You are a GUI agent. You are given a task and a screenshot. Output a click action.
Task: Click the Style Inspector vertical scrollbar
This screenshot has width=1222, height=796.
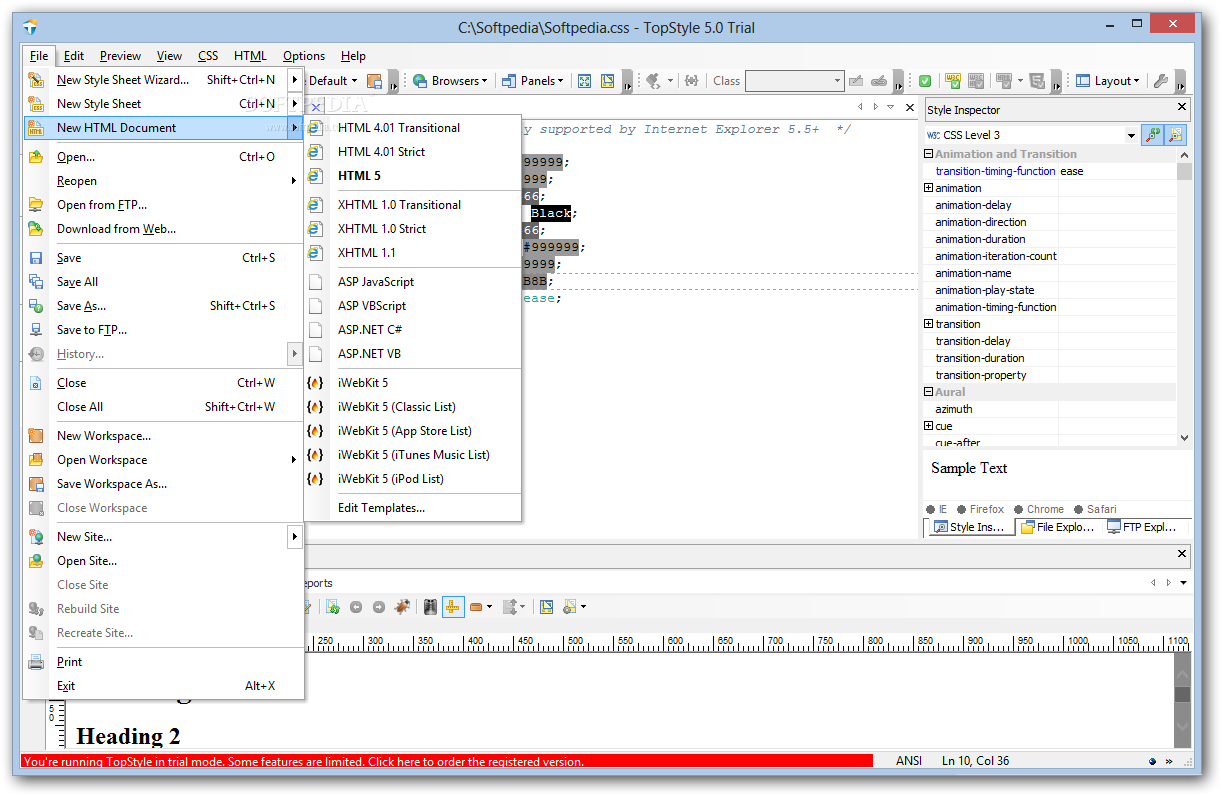click(1185, 296)
